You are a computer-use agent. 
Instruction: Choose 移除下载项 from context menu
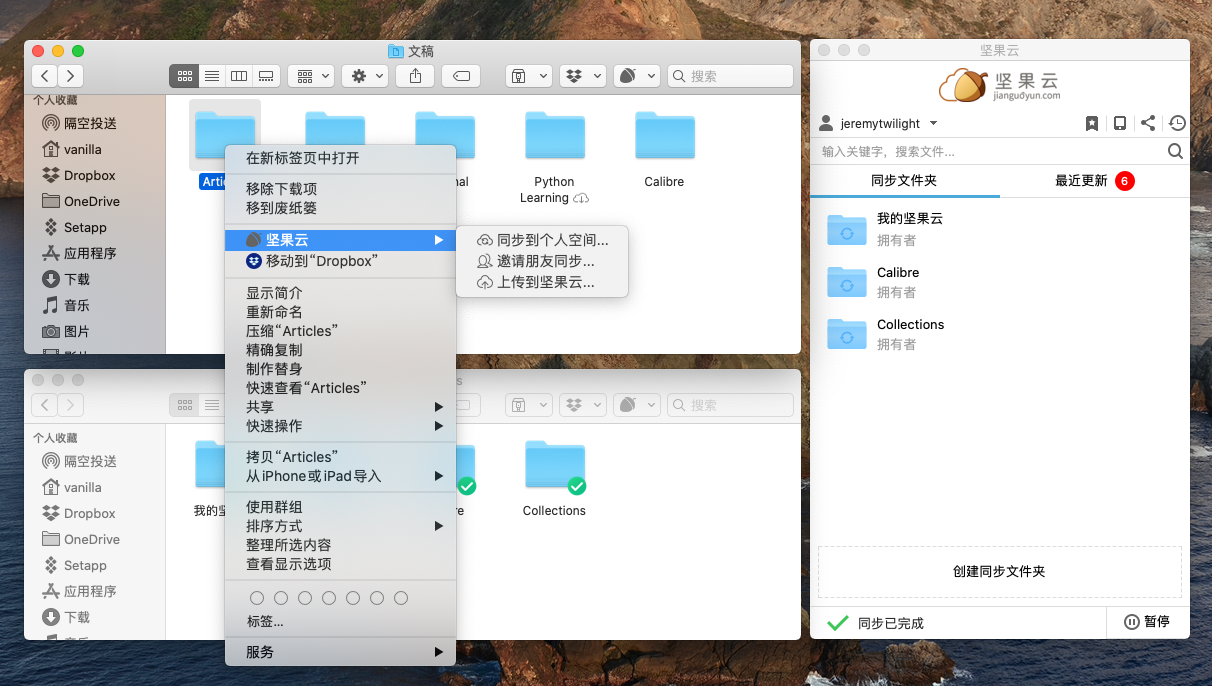click(x=340, y=189)
